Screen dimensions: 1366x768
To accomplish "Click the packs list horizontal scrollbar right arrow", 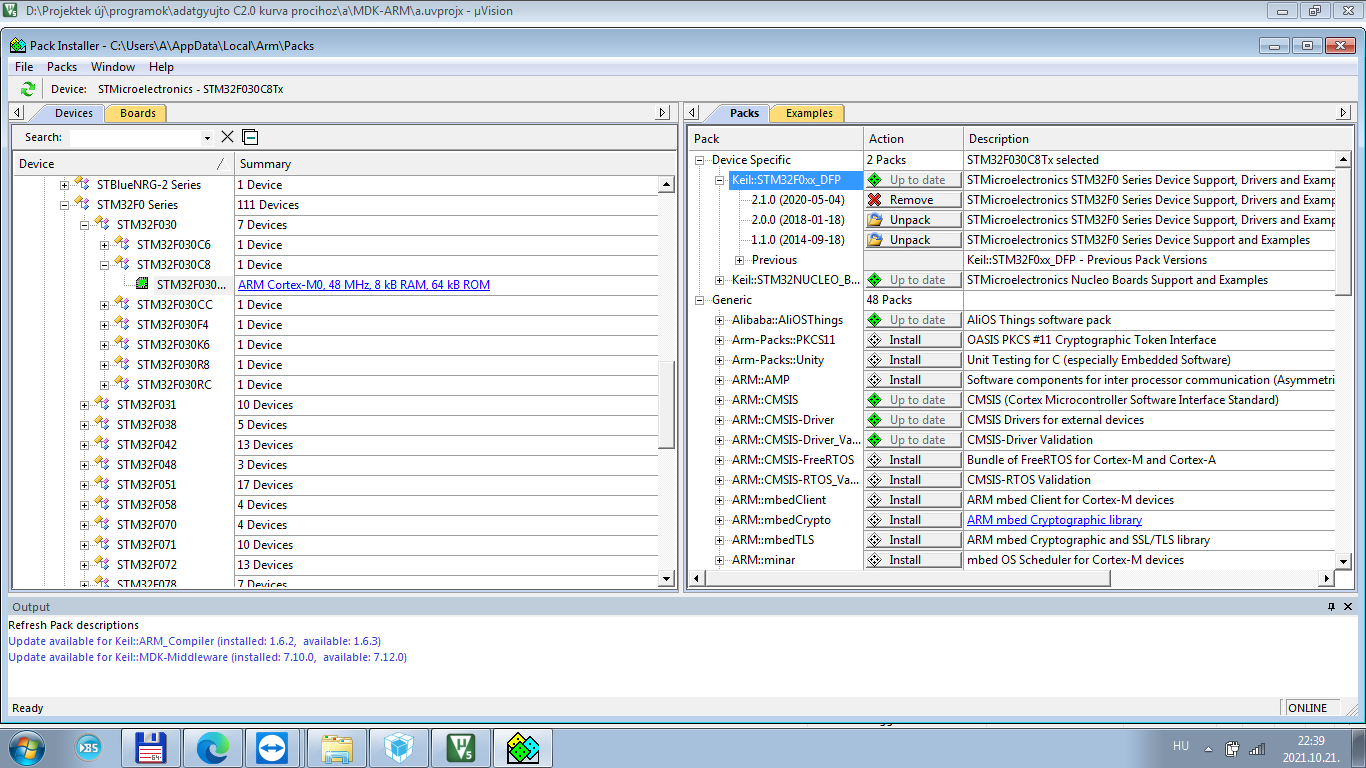I will [x=1327, y=578].
